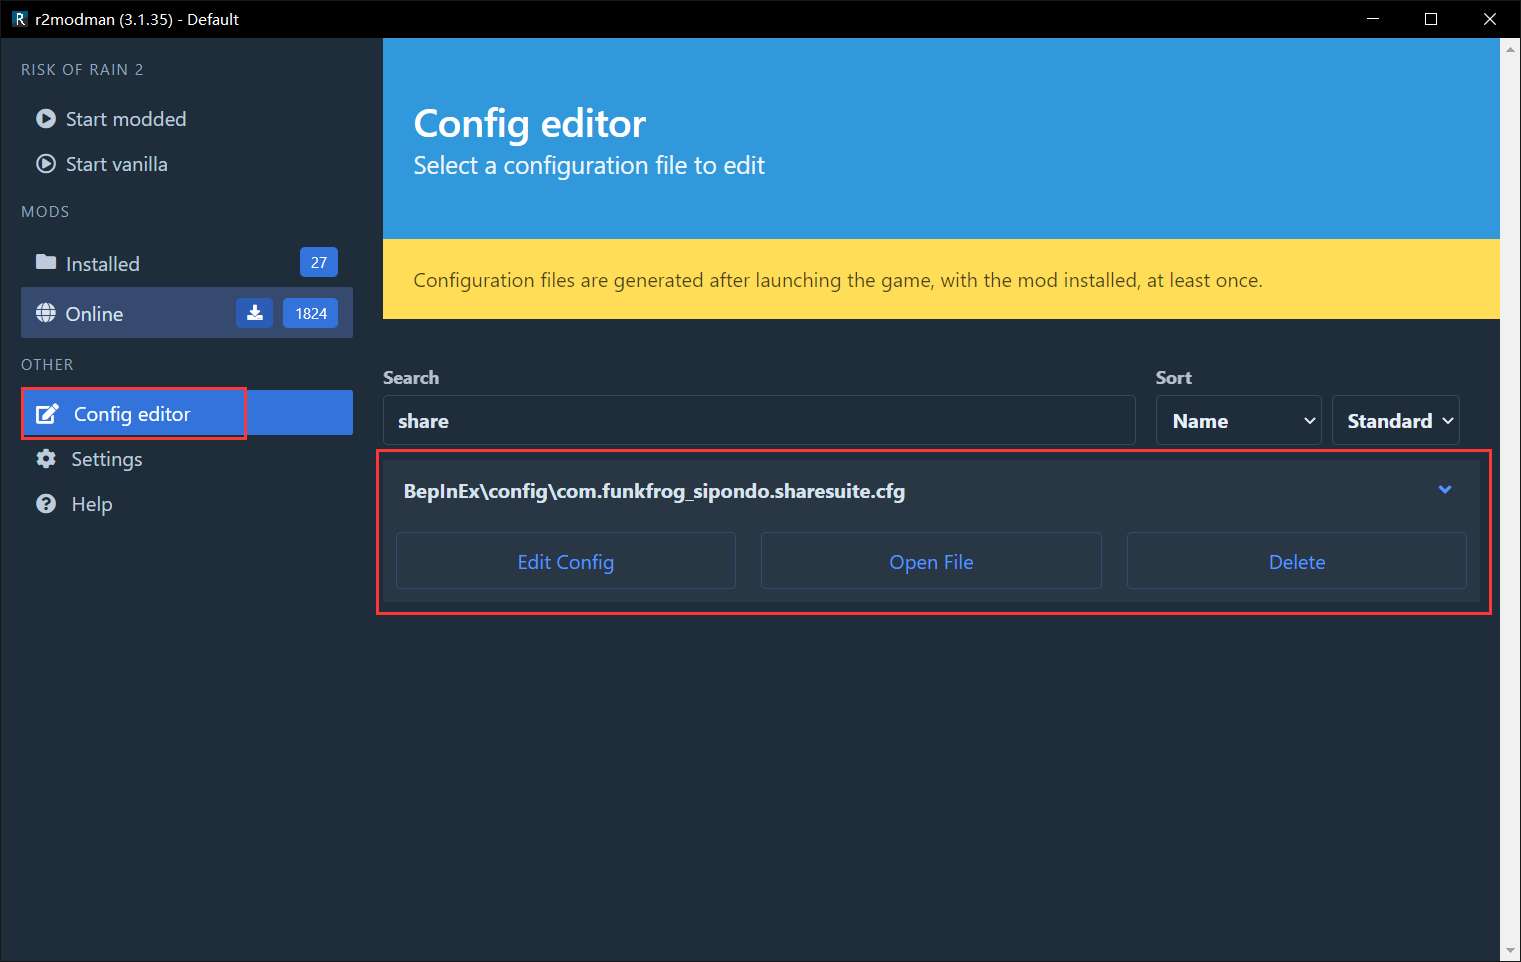Click the Start vanilla play icon
This screenshot has width=1521, height=962.
(x=46, y=164)
